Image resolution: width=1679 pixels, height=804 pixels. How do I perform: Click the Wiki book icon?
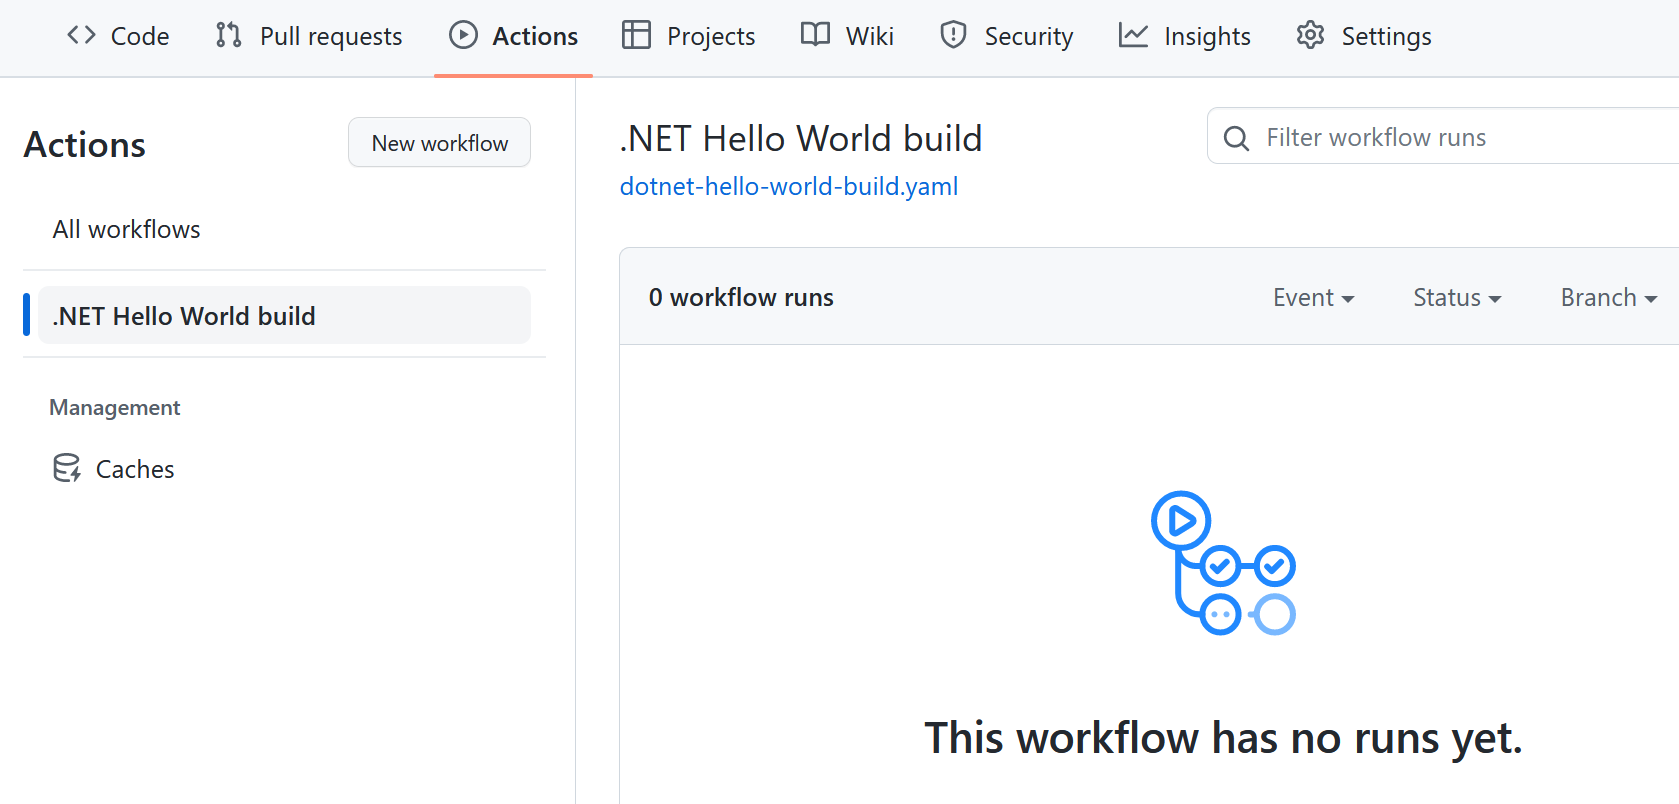[x=815, y=35]
